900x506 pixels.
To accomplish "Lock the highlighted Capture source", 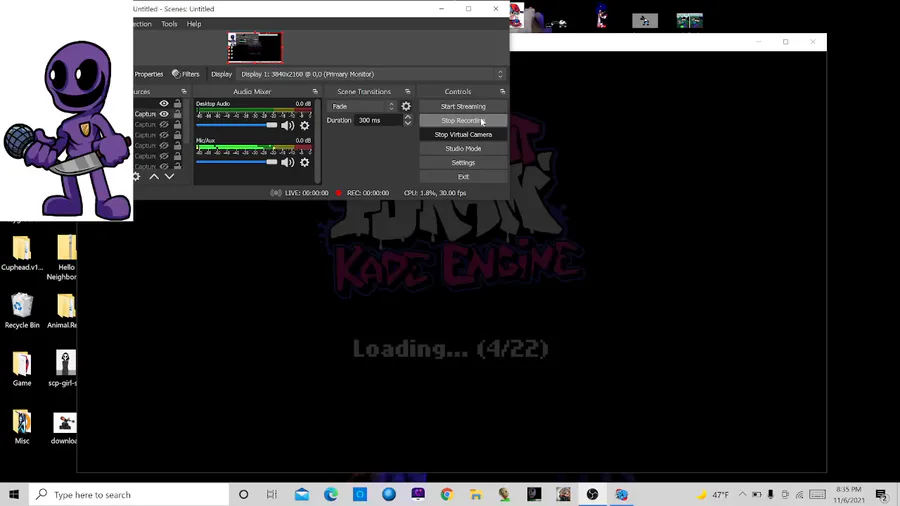I will [177, 114].
